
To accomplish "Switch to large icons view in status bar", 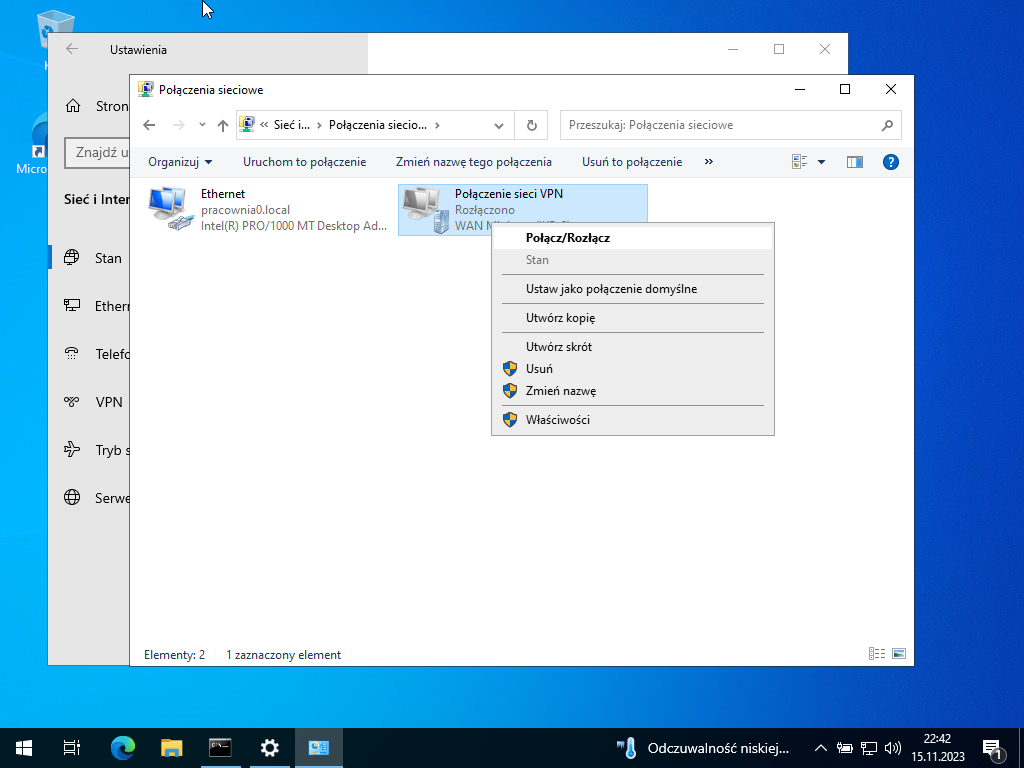I will click(x=899, y=654).
